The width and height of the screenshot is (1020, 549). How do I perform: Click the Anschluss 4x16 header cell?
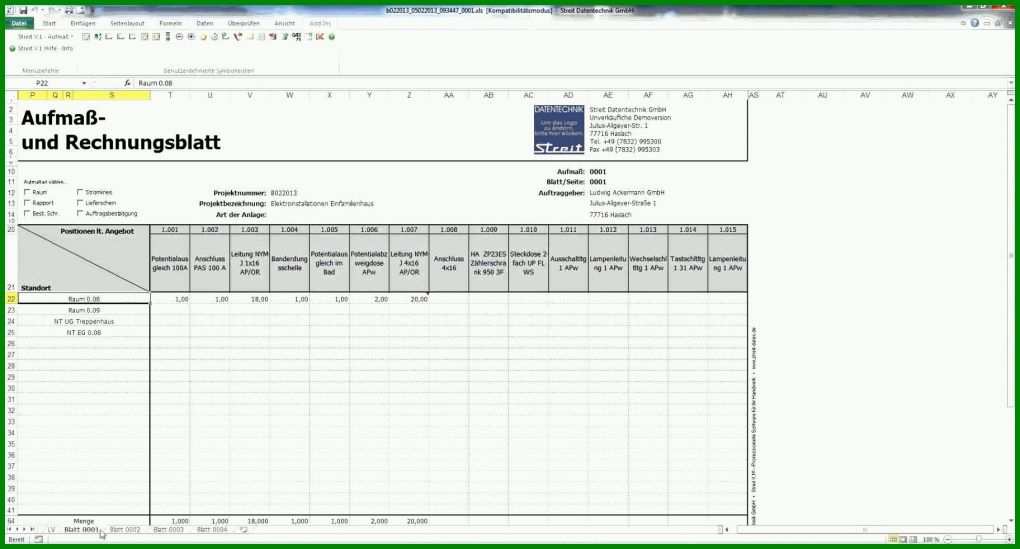point(449,263)
